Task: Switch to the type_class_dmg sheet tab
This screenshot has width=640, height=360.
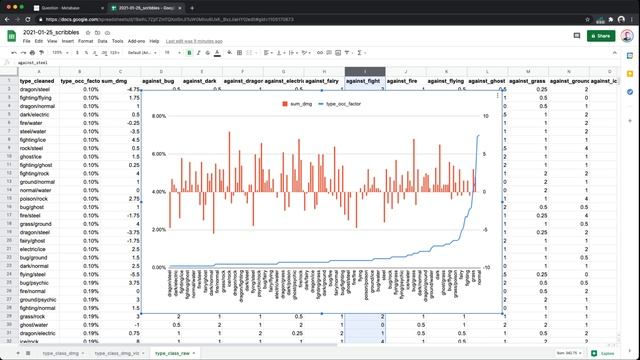Action: tap(61, 353)
